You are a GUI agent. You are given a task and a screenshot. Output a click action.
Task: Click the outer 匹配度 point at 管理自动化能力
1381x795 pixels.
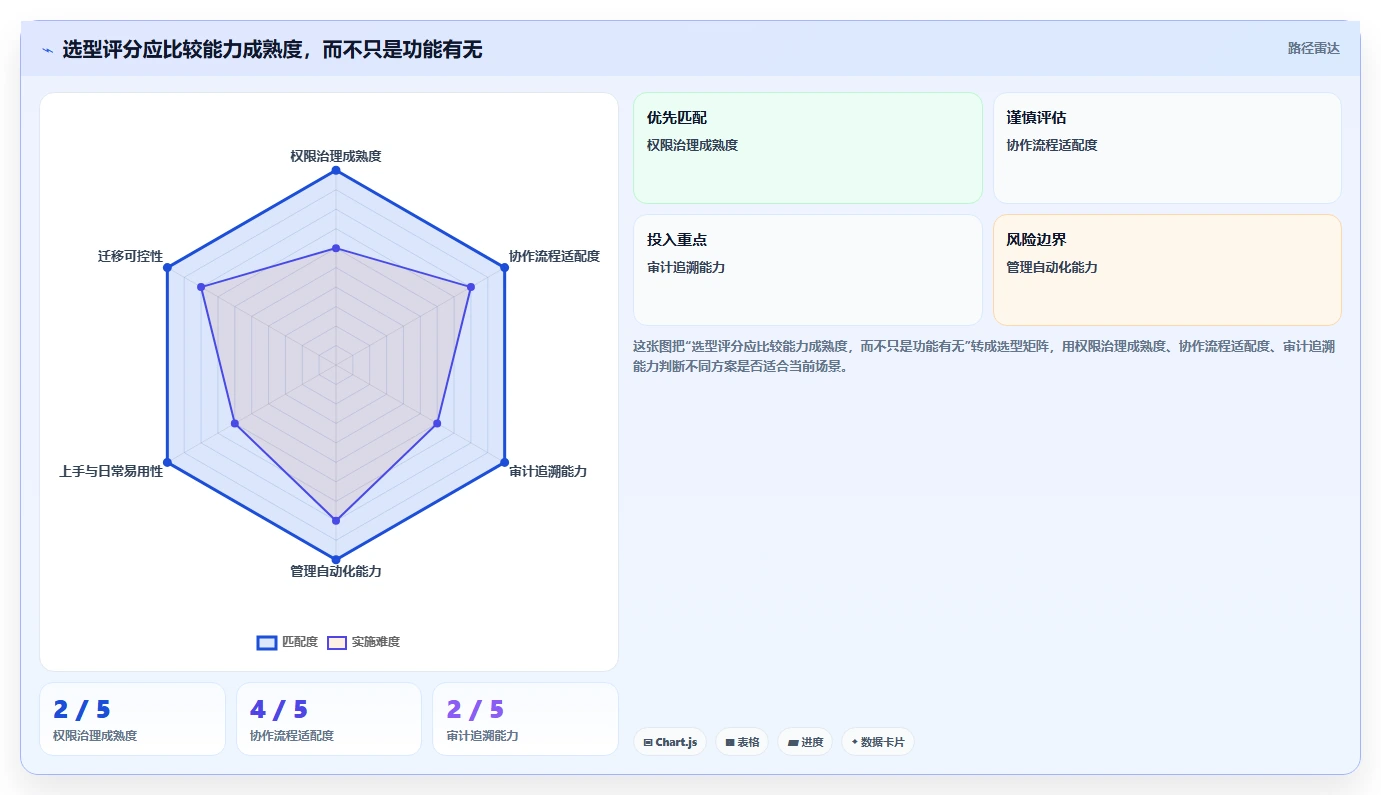click(336, 559)
